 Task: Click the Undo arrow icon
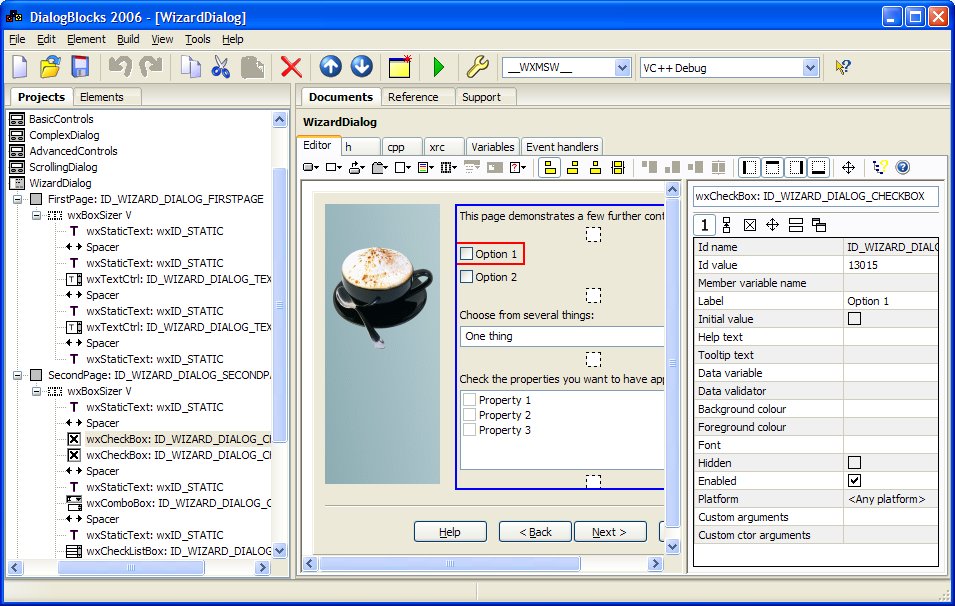point(119,66)
